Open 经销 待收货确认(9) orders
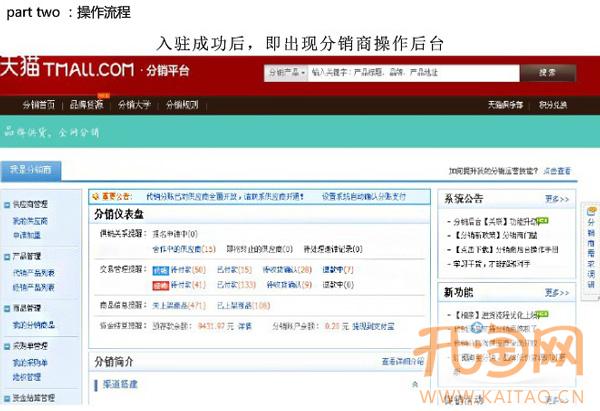The width and height of the screenshot is (600, 411). [x=289, y=285]
